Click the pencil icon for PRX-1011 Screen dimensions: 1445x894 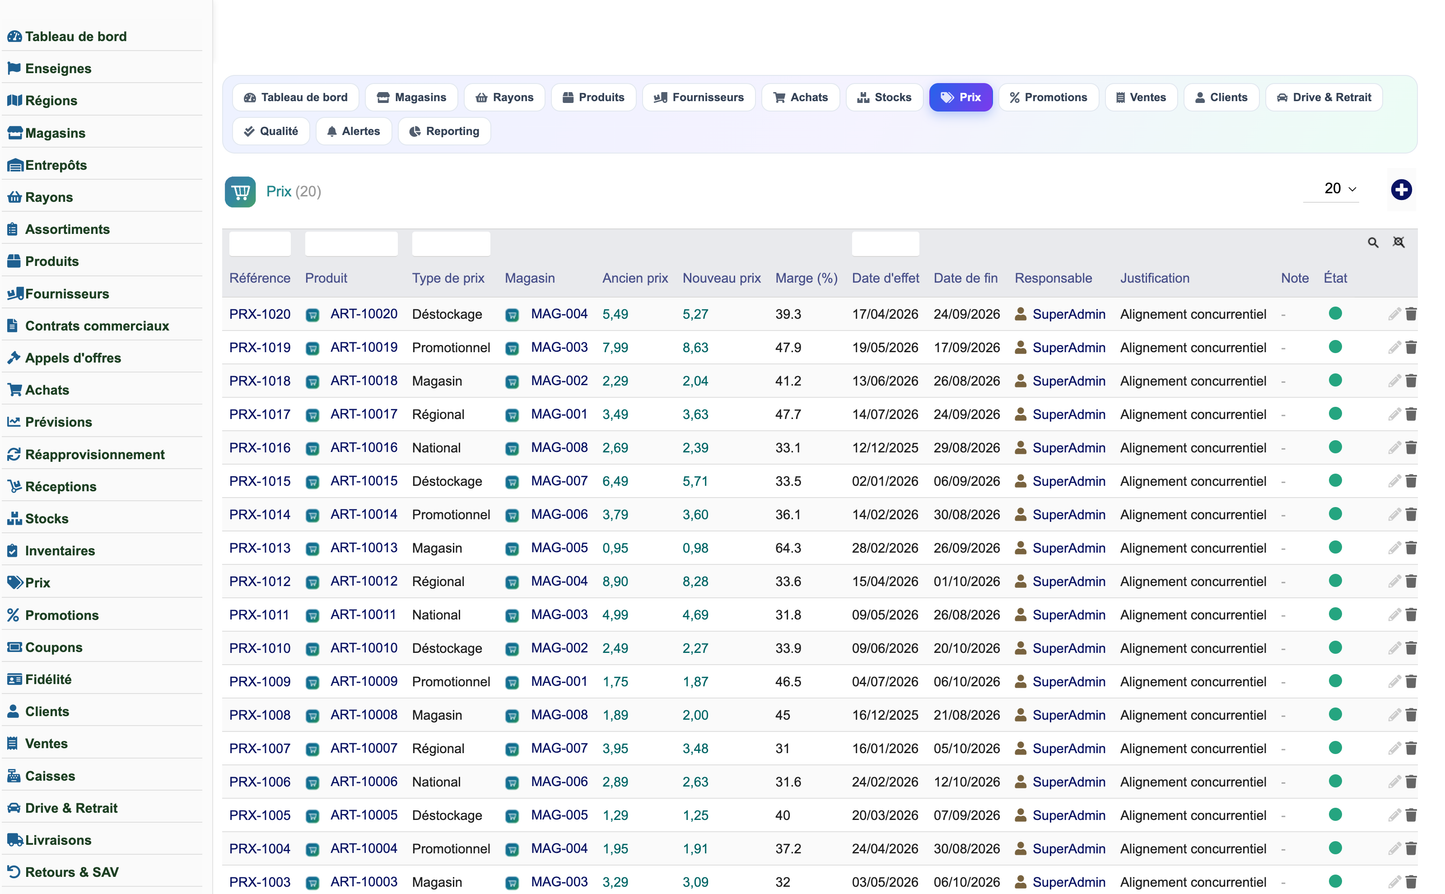point(1394,615)
